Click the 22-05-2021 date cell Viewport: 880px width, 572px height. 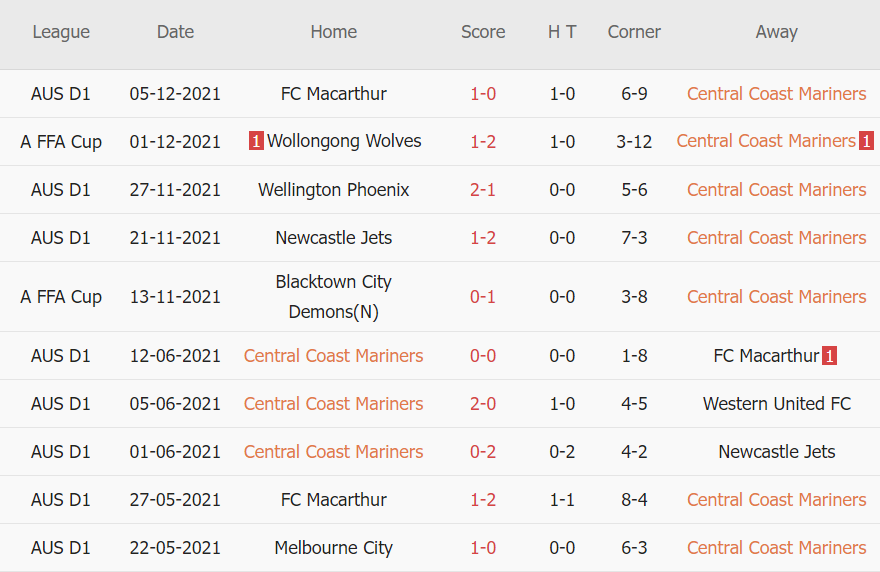(x=175, y=548)
